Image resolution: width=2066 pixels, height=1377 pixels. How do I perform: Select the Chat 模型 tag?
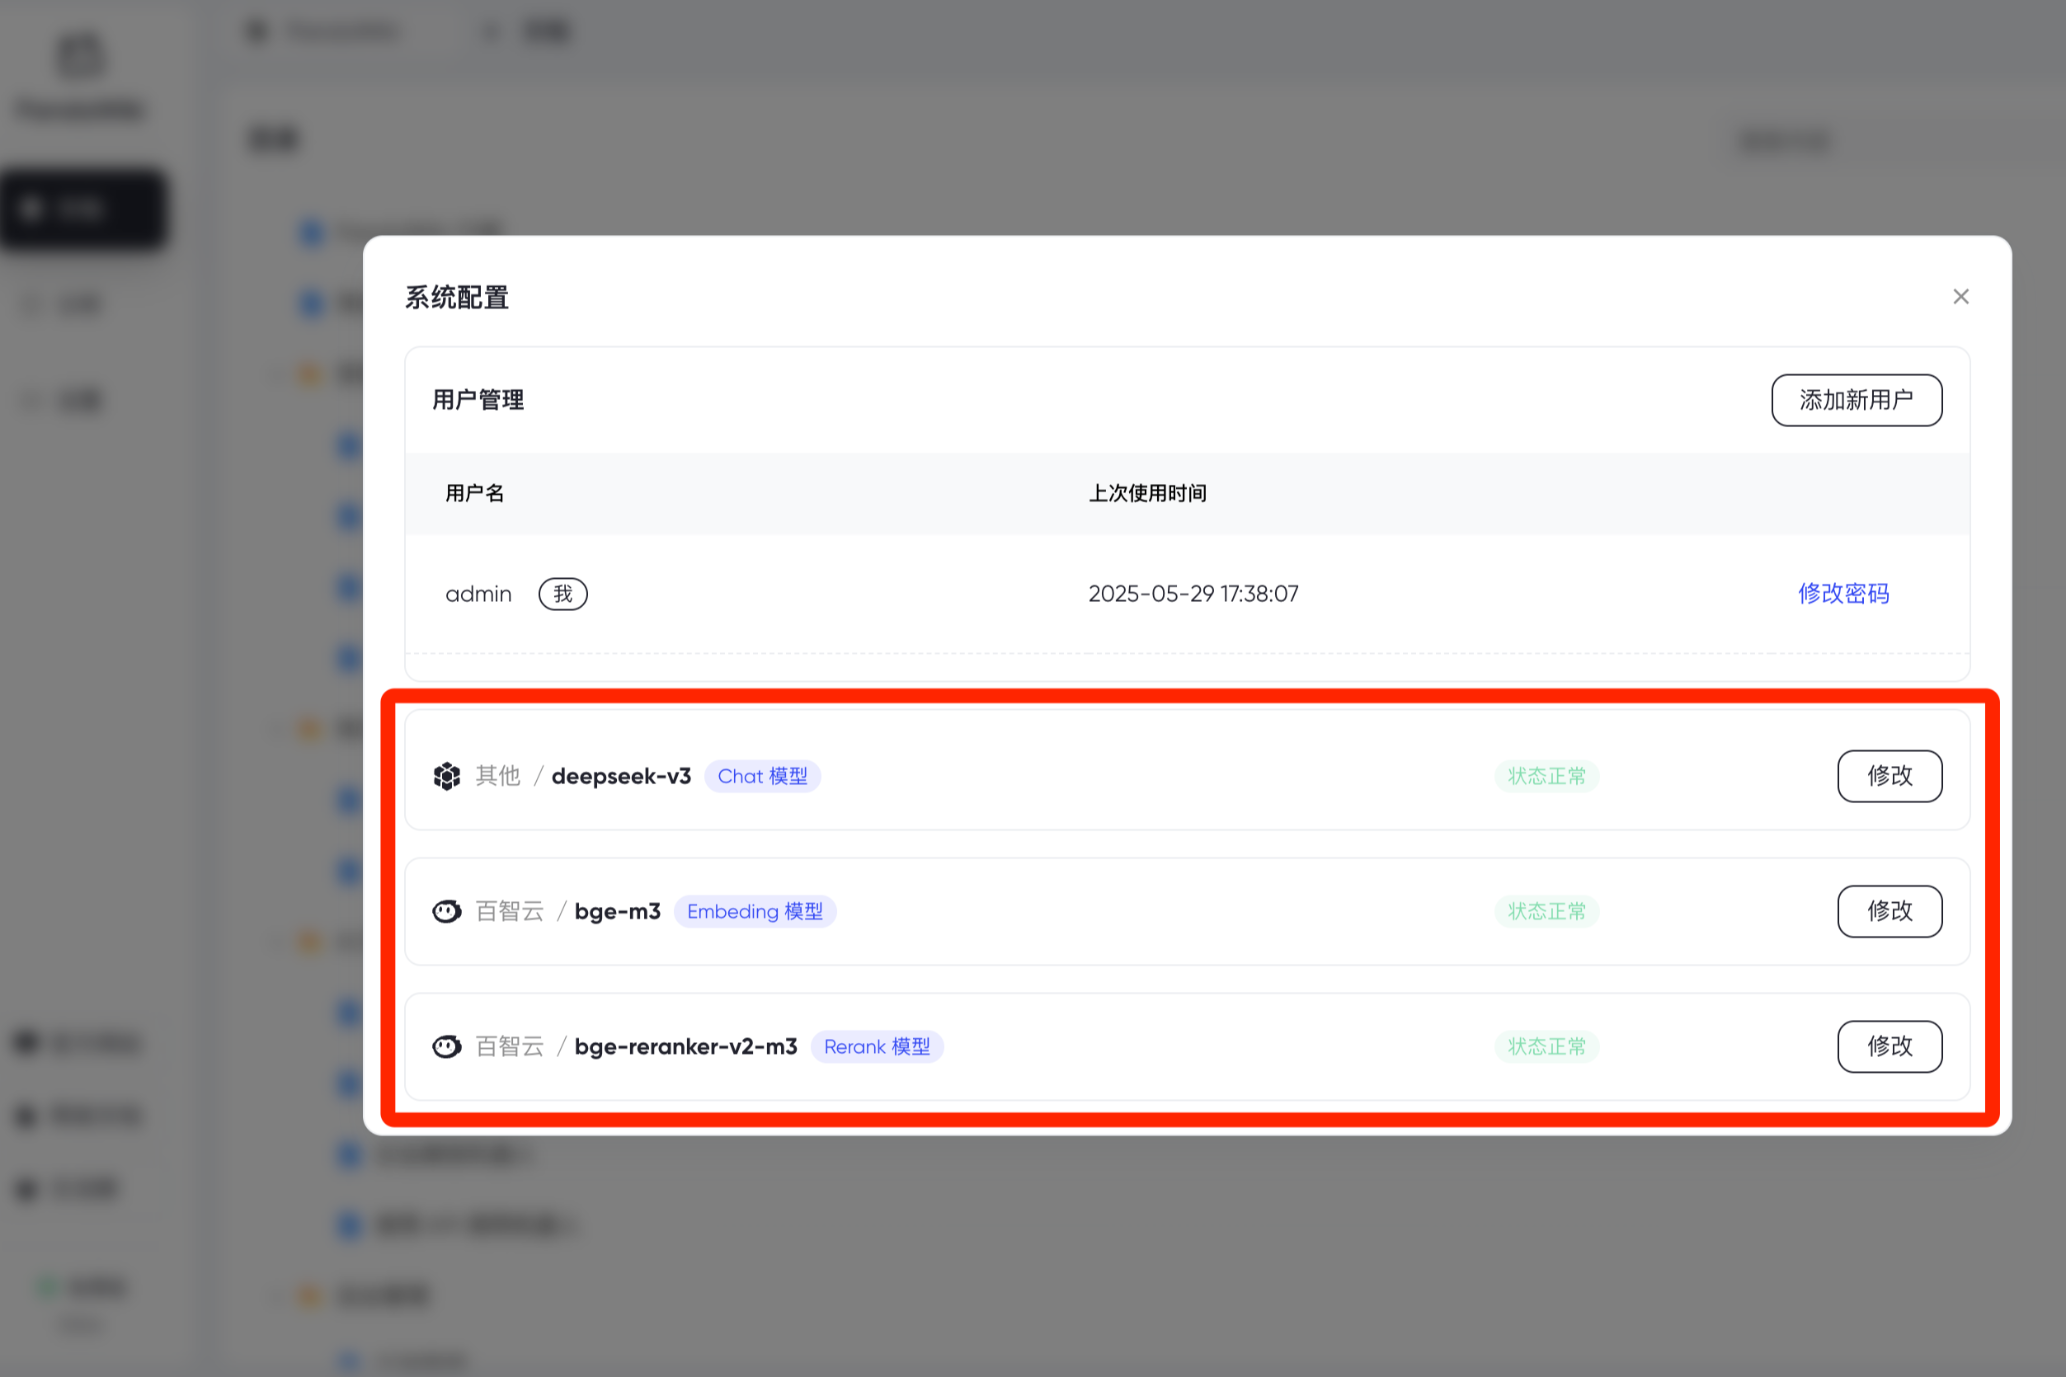point(762,776)
